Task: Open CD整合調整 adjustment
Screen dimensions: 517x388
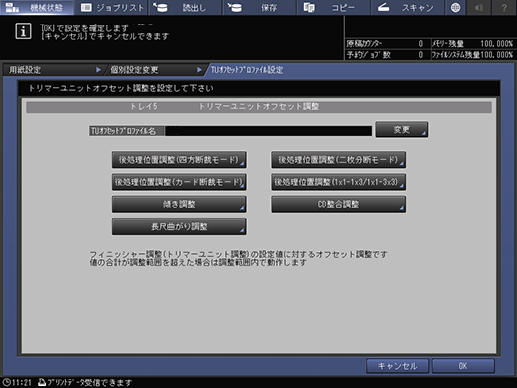Action: tap(338, 204)
